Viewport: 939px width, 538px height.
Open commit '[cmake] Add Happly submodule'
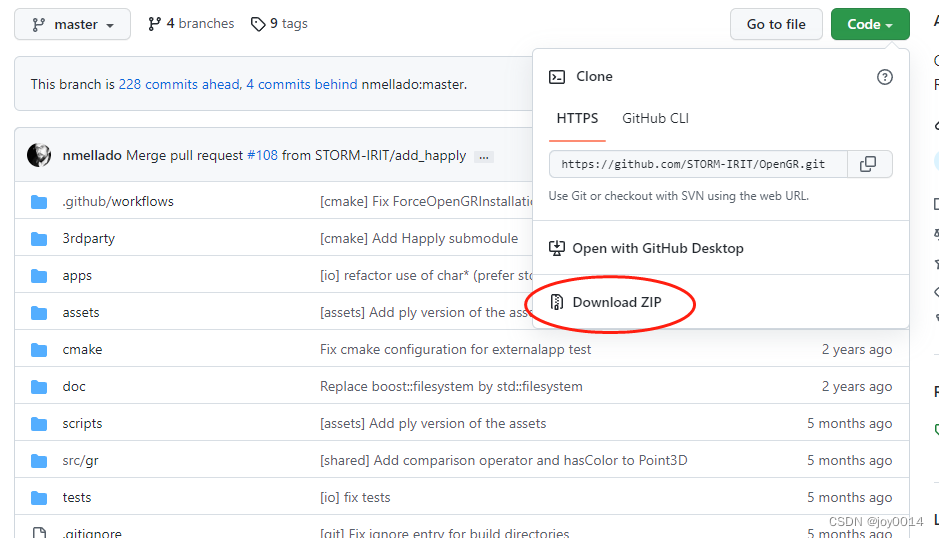(419, 238)
